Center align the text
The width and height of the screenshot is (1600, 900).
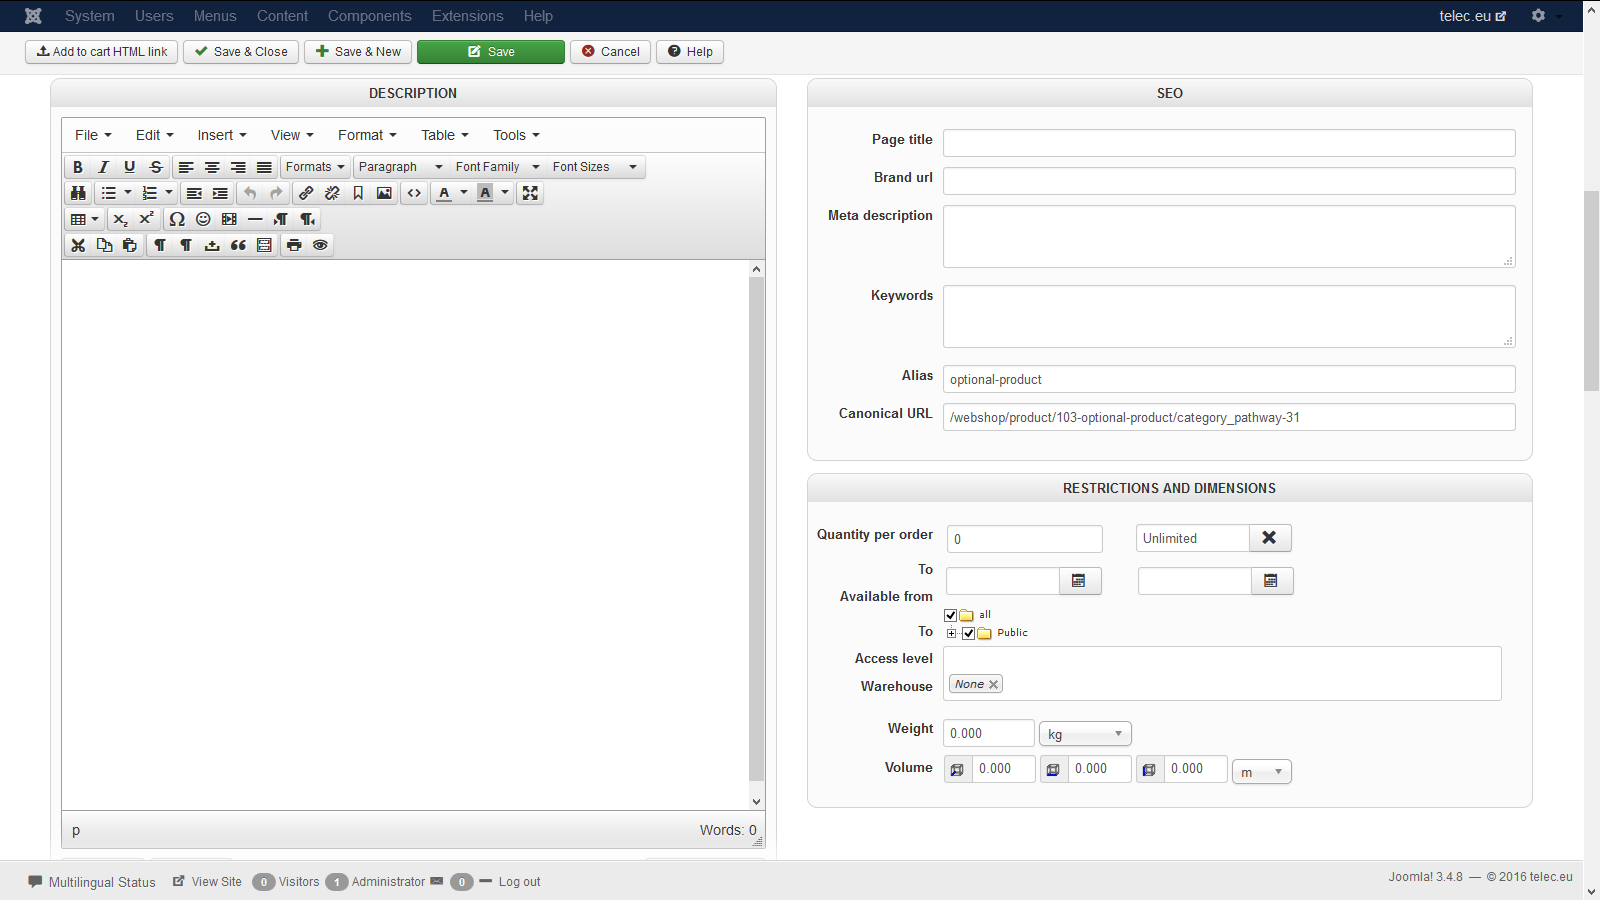(212, 167)
